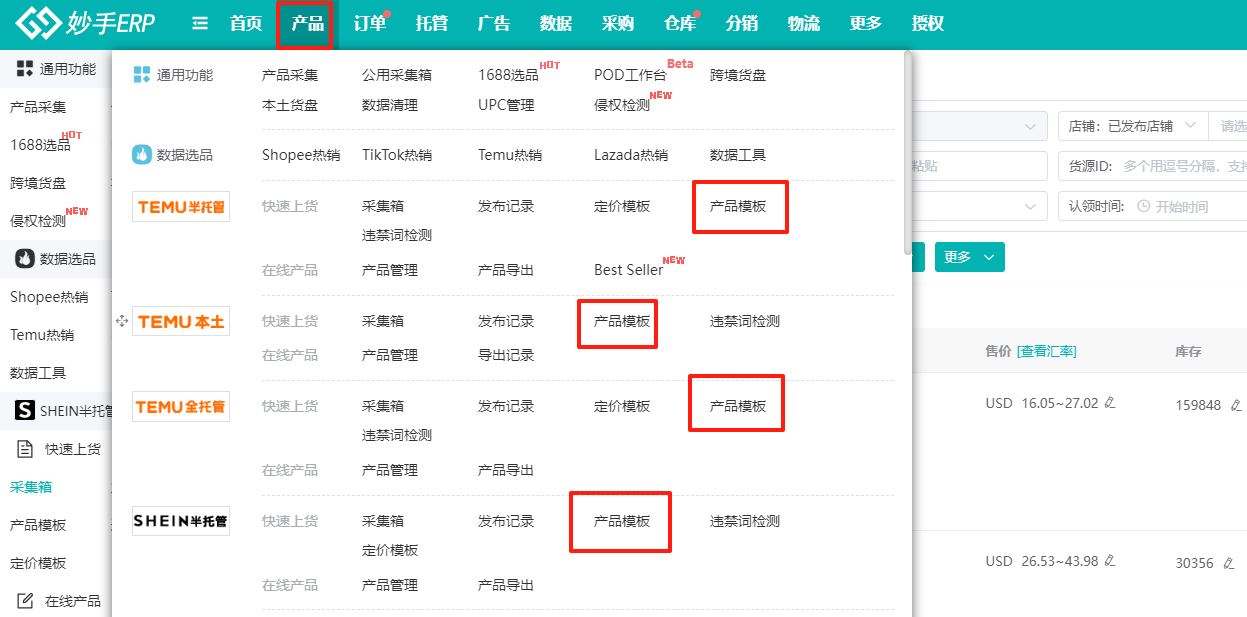Open 产品模板 in SHEIN半托管 menu row
This screenshot has width=1247, height=617.
pyautogui.click(x=622, y=521)
